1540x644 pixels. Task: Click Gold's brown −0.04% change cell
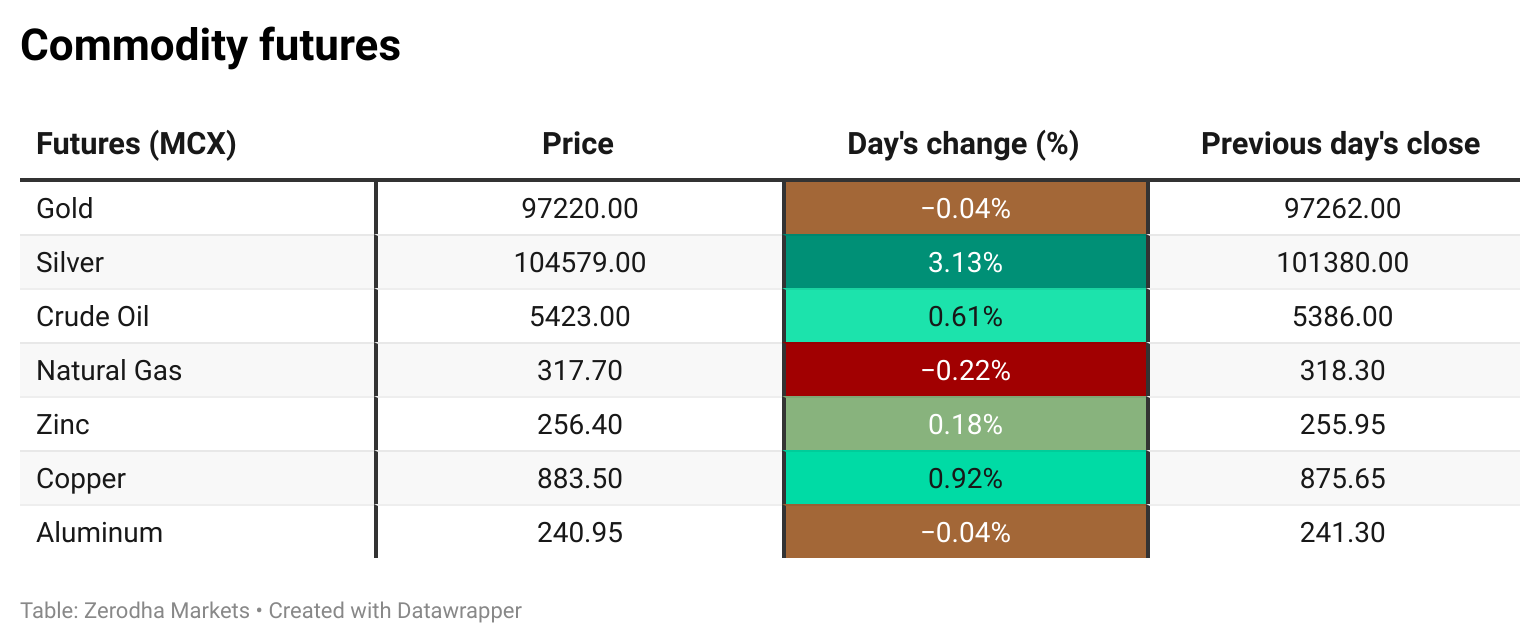pos(965,209)
